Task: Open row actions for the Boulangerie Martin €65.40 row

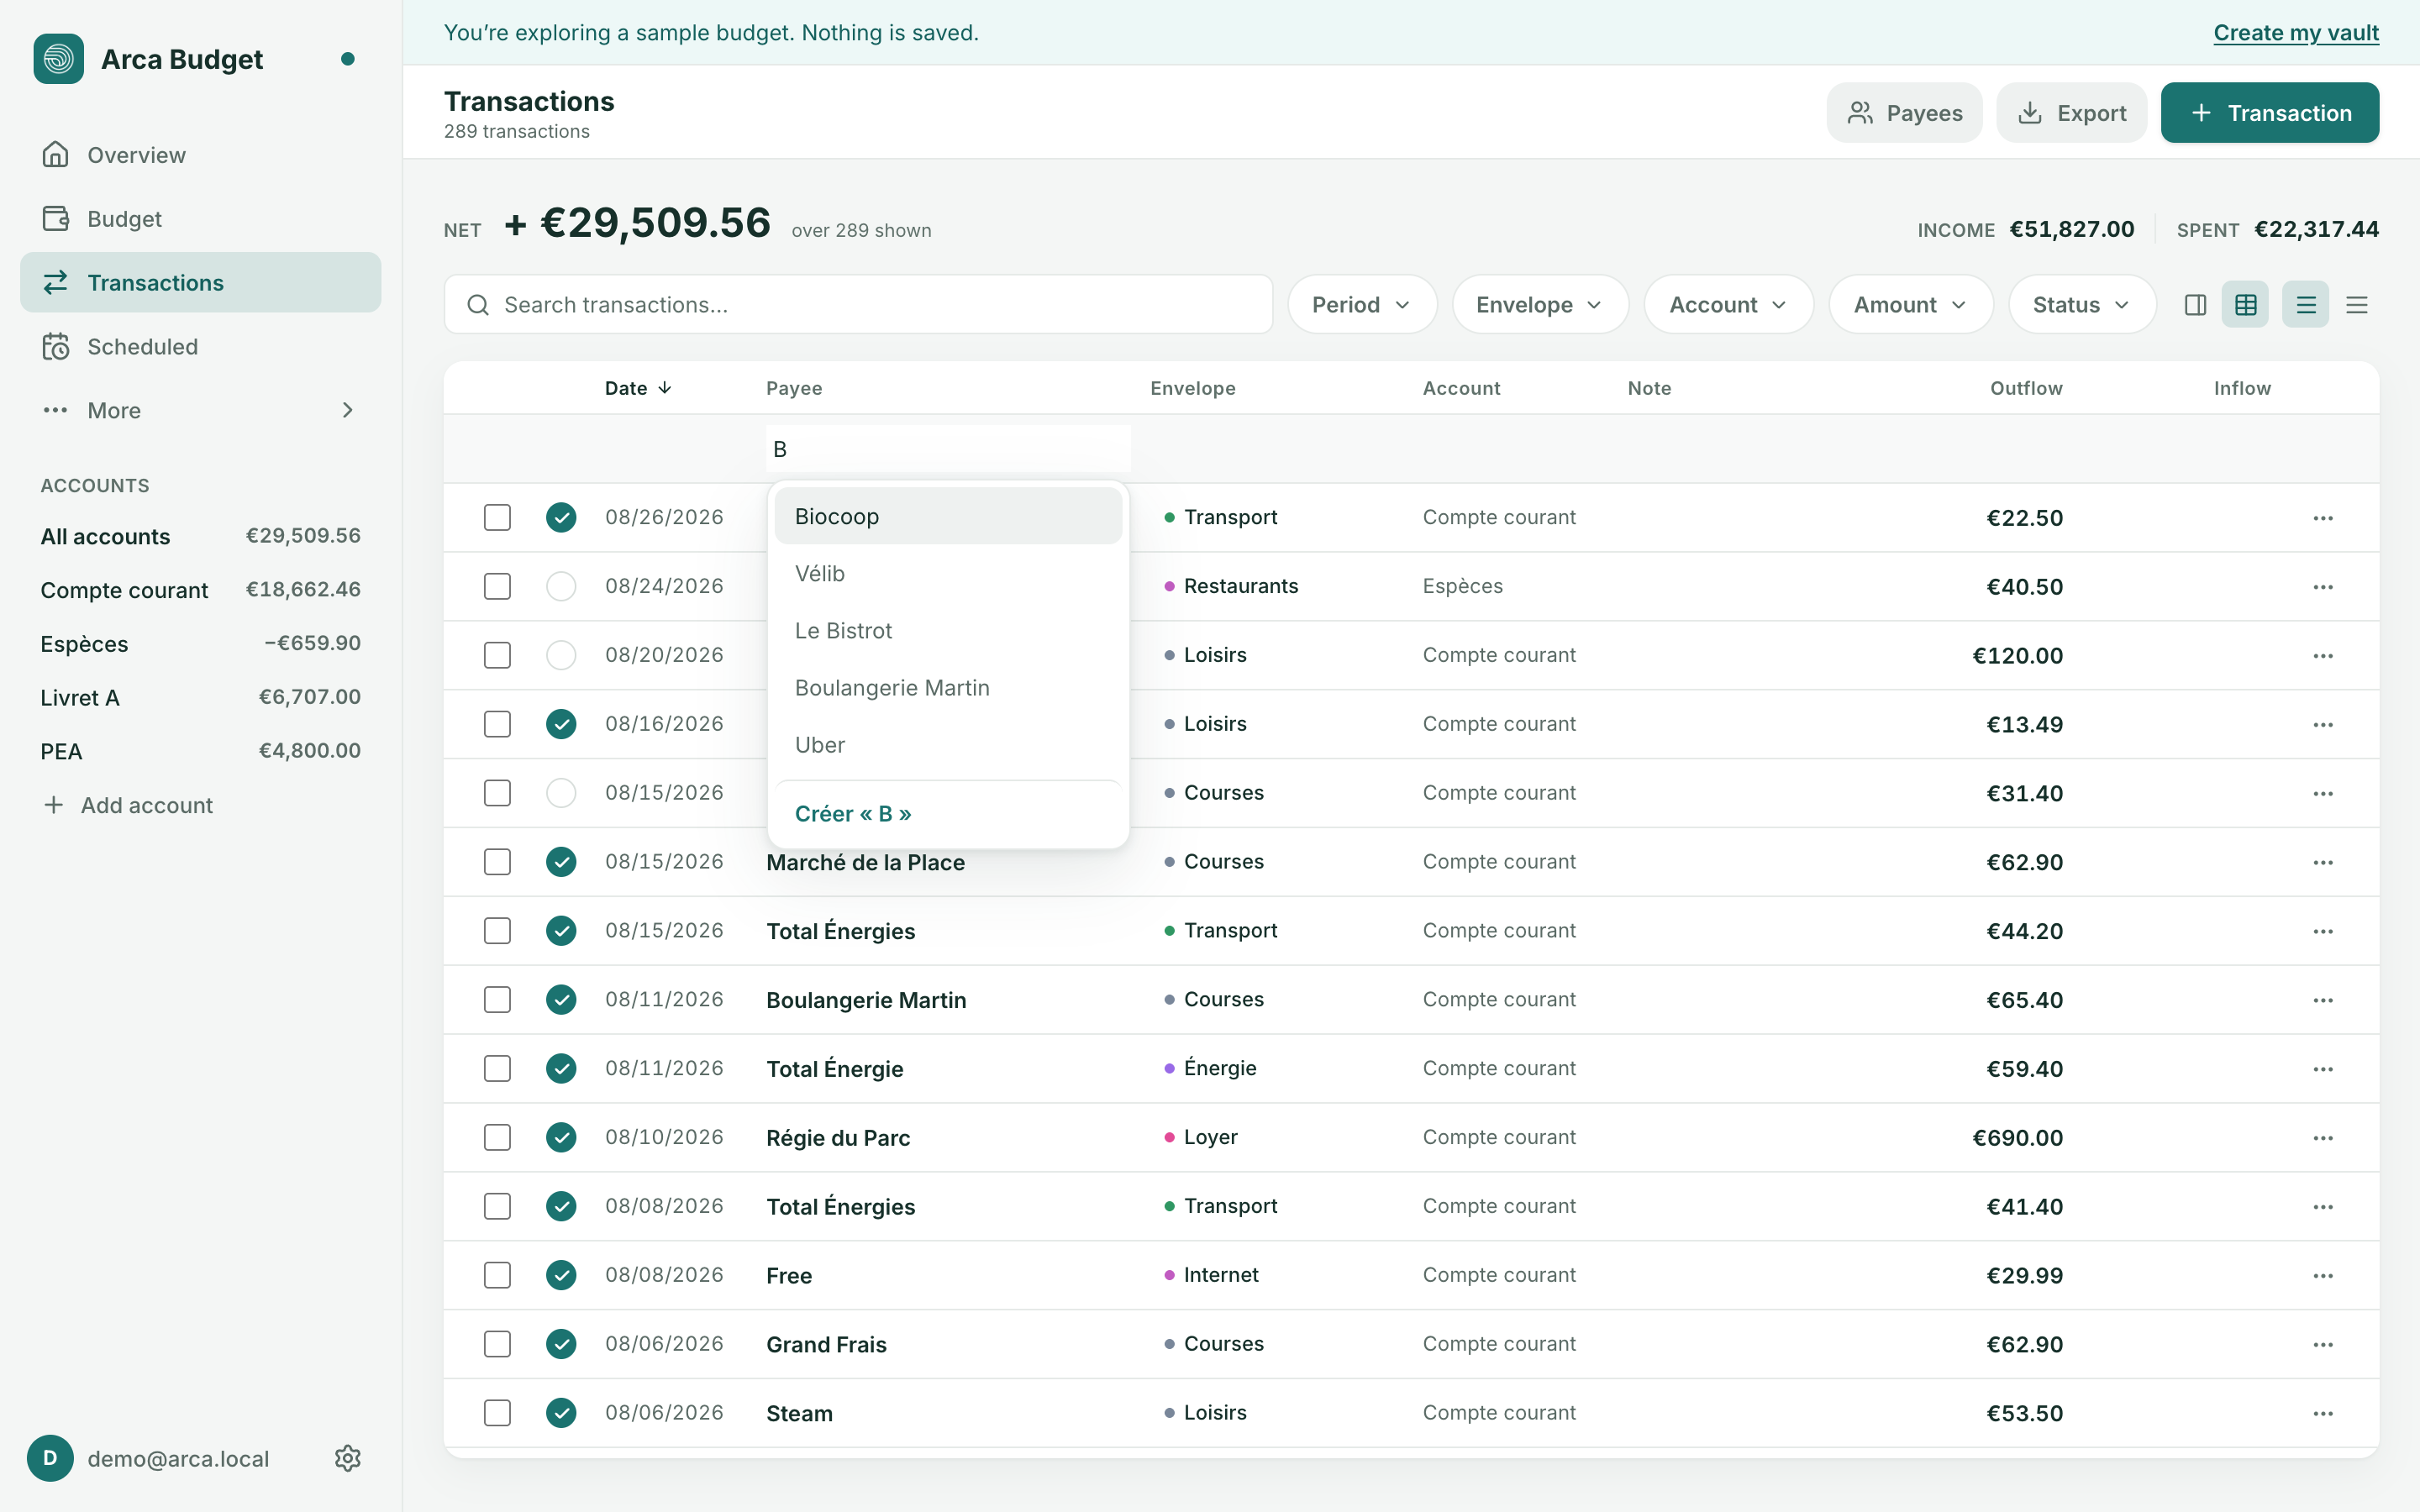Action: click(x=2323, y=1000)
